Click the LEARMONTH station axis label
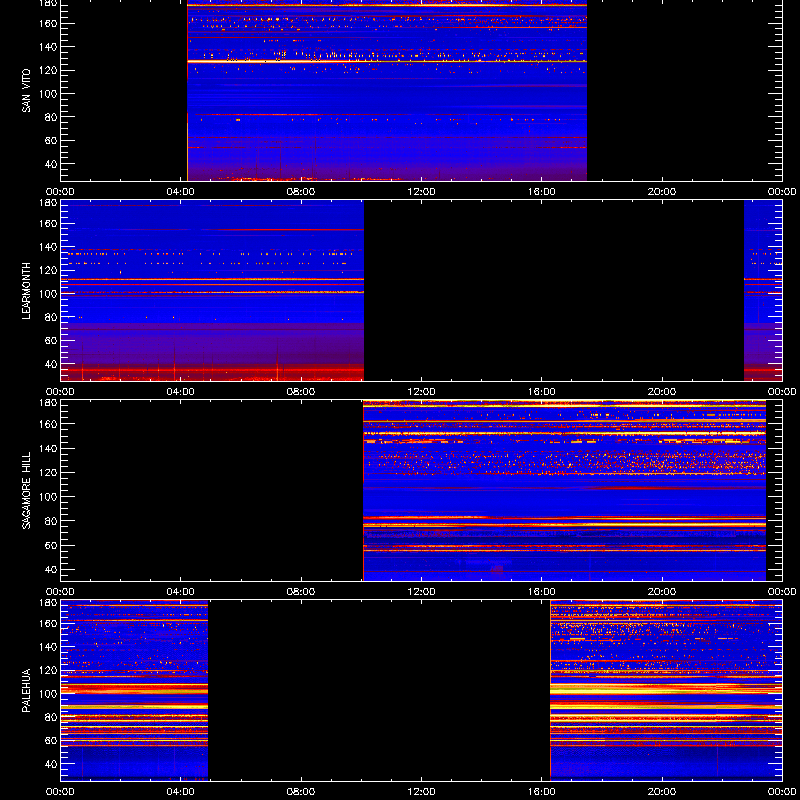The height and width of the screenshot is (800, 800). [x=26, y=291]
